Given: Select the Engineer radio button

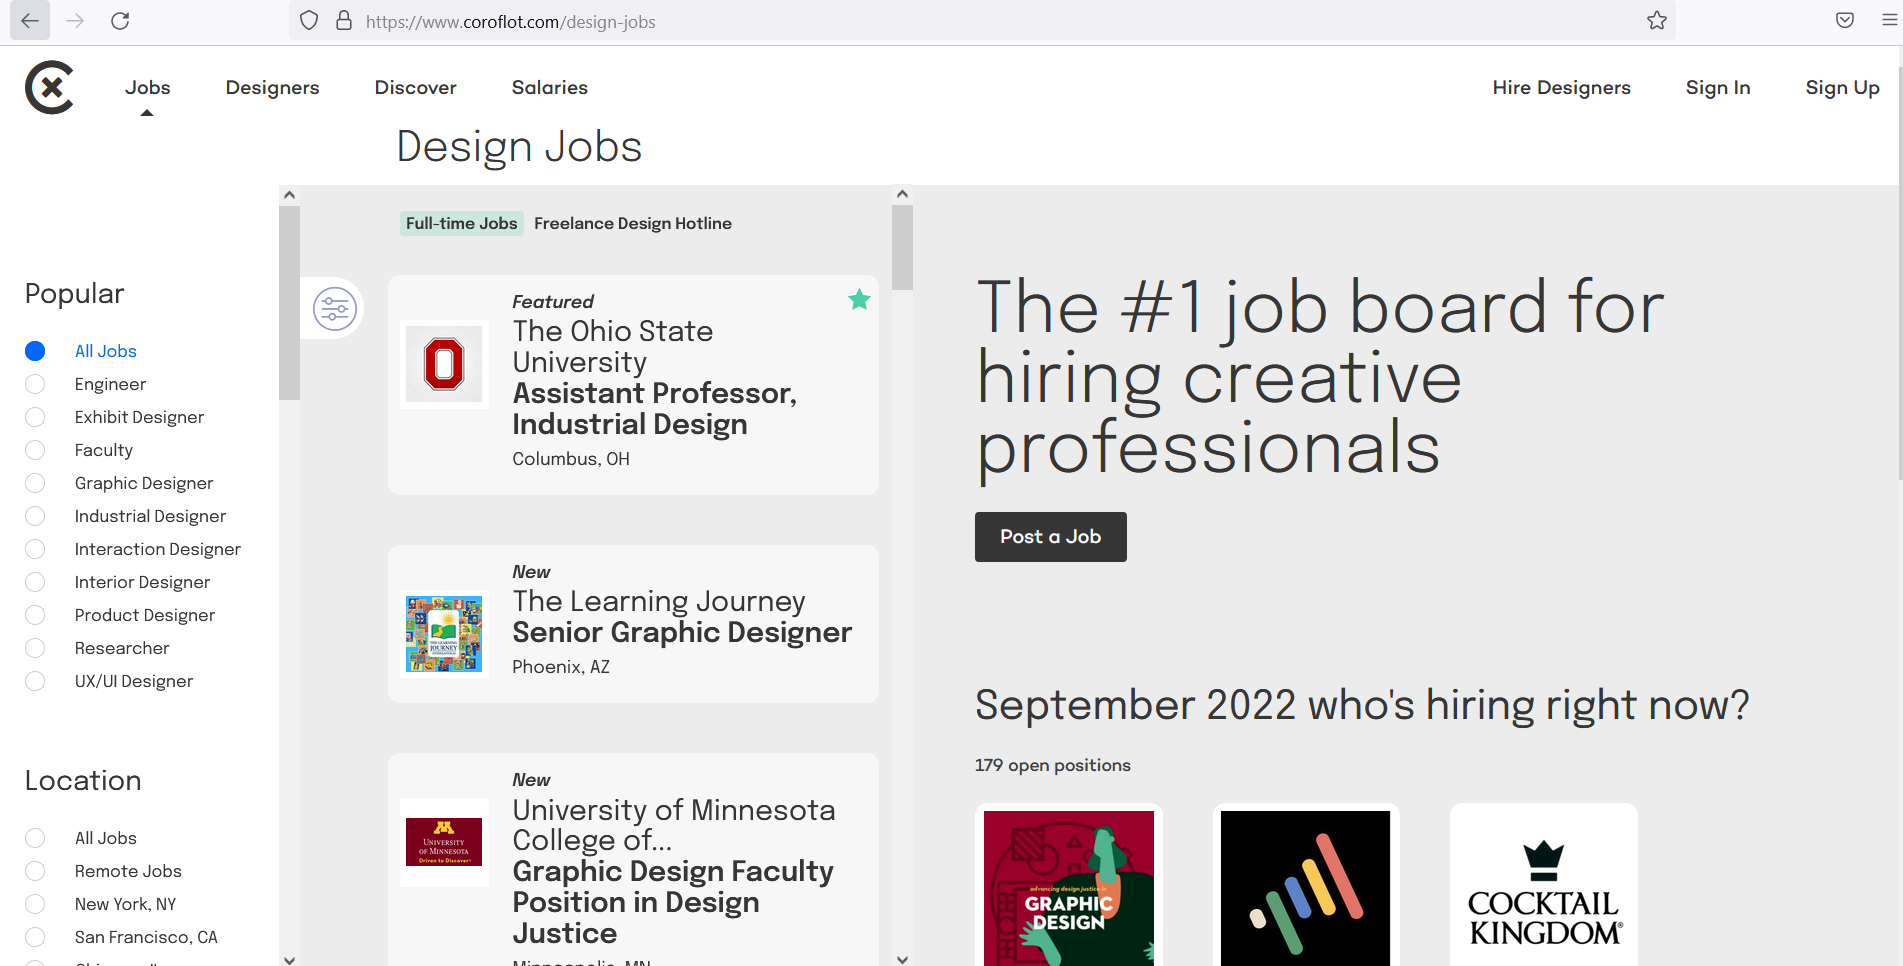Looking at the screenshot, I should tap(35, 384).
